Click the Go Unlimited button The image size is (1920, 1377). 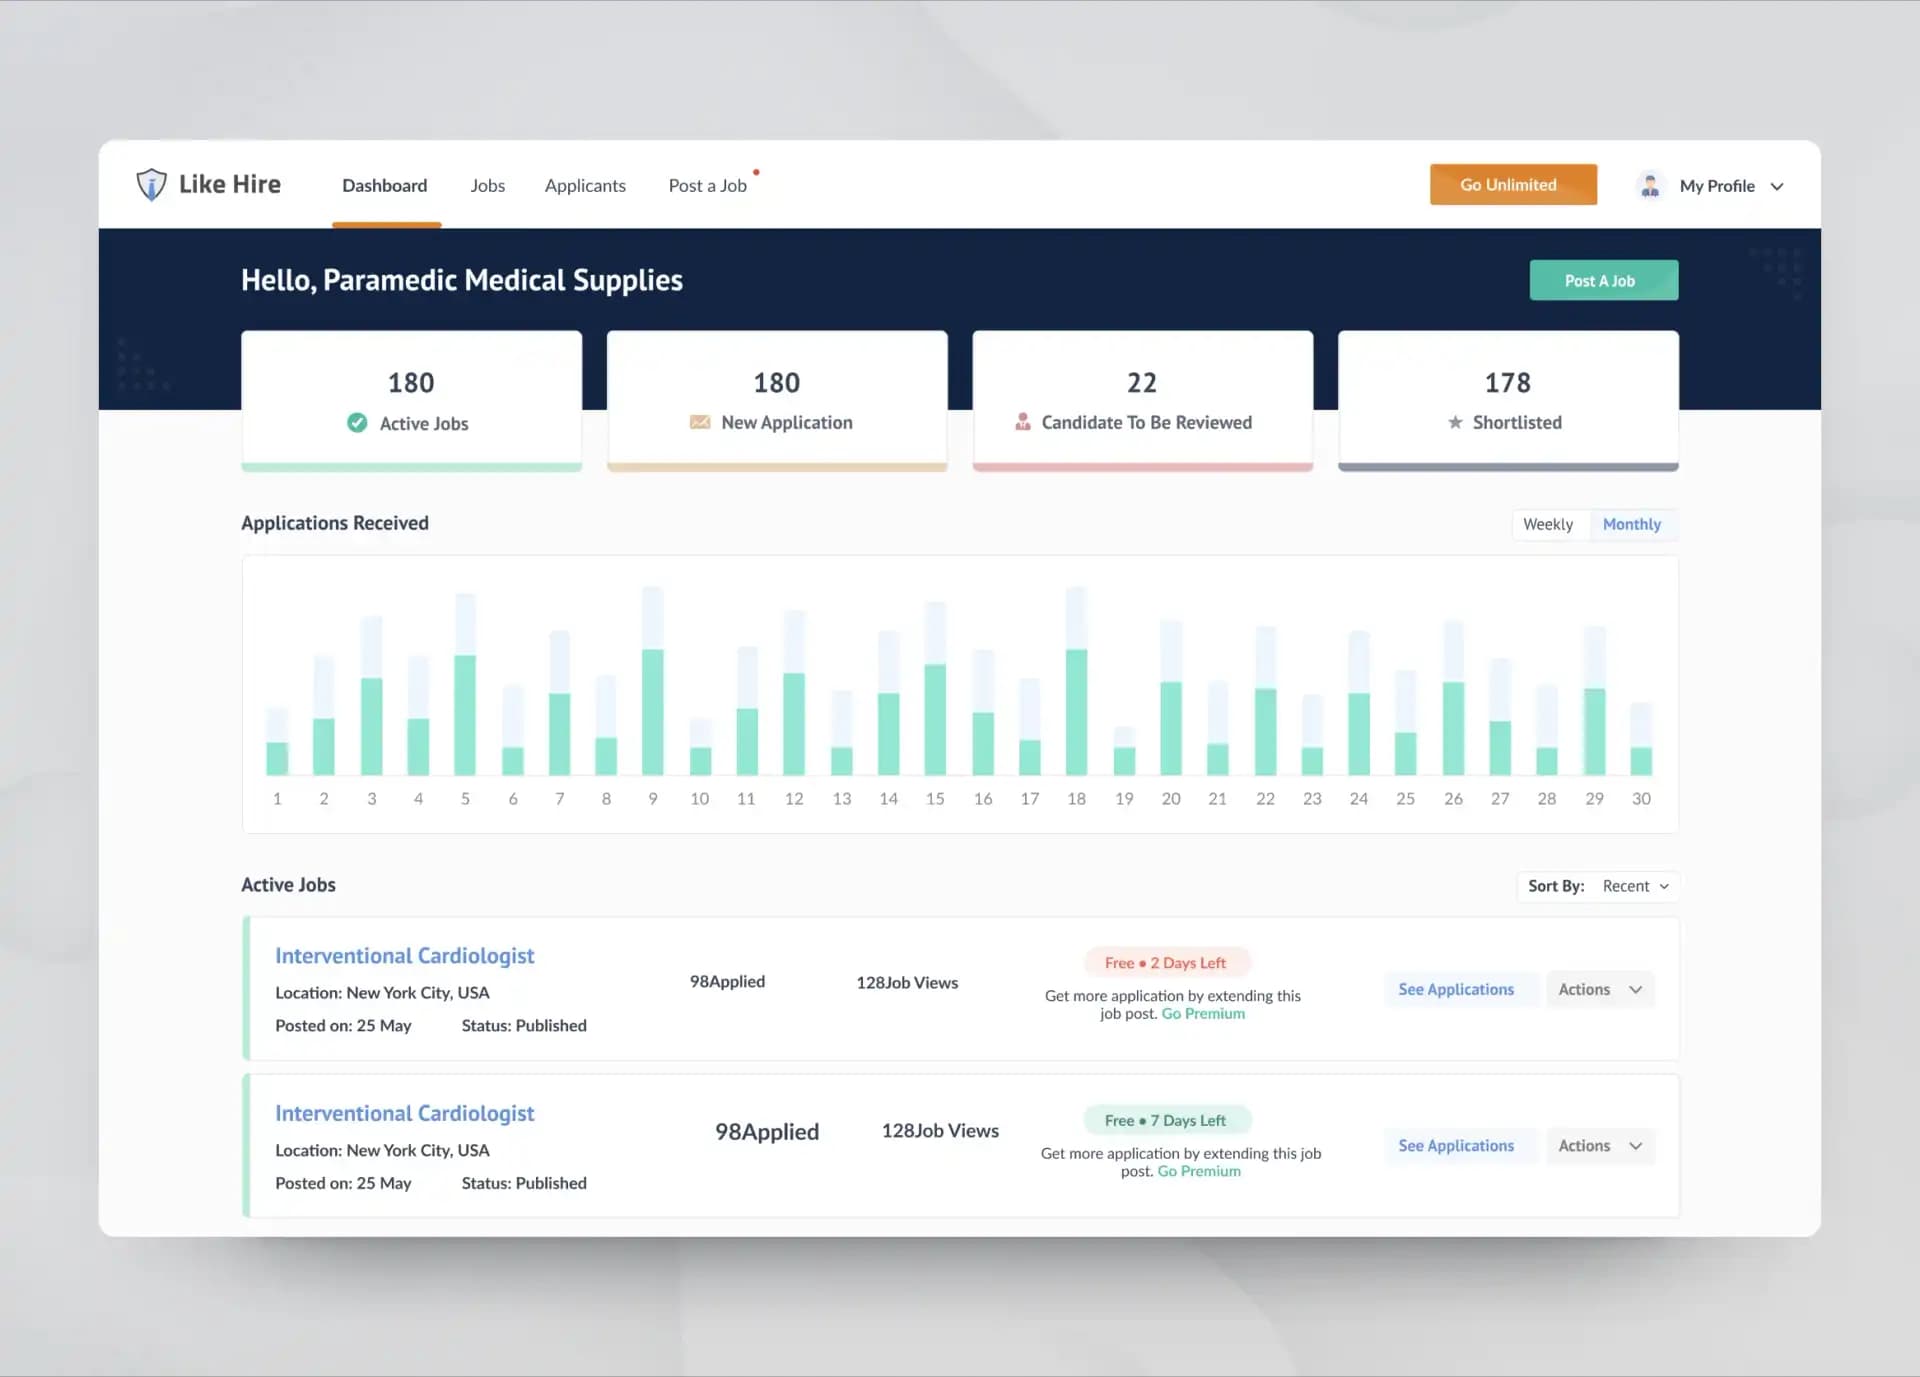(x=1512, y=185)
